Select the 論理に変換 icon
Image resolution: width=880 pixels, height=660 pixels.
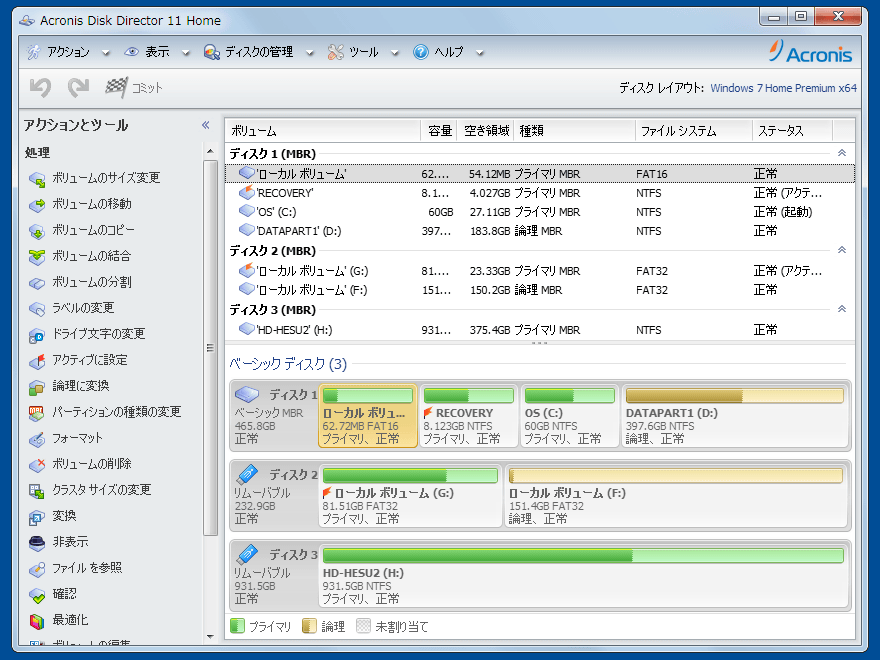click(37, 387)
